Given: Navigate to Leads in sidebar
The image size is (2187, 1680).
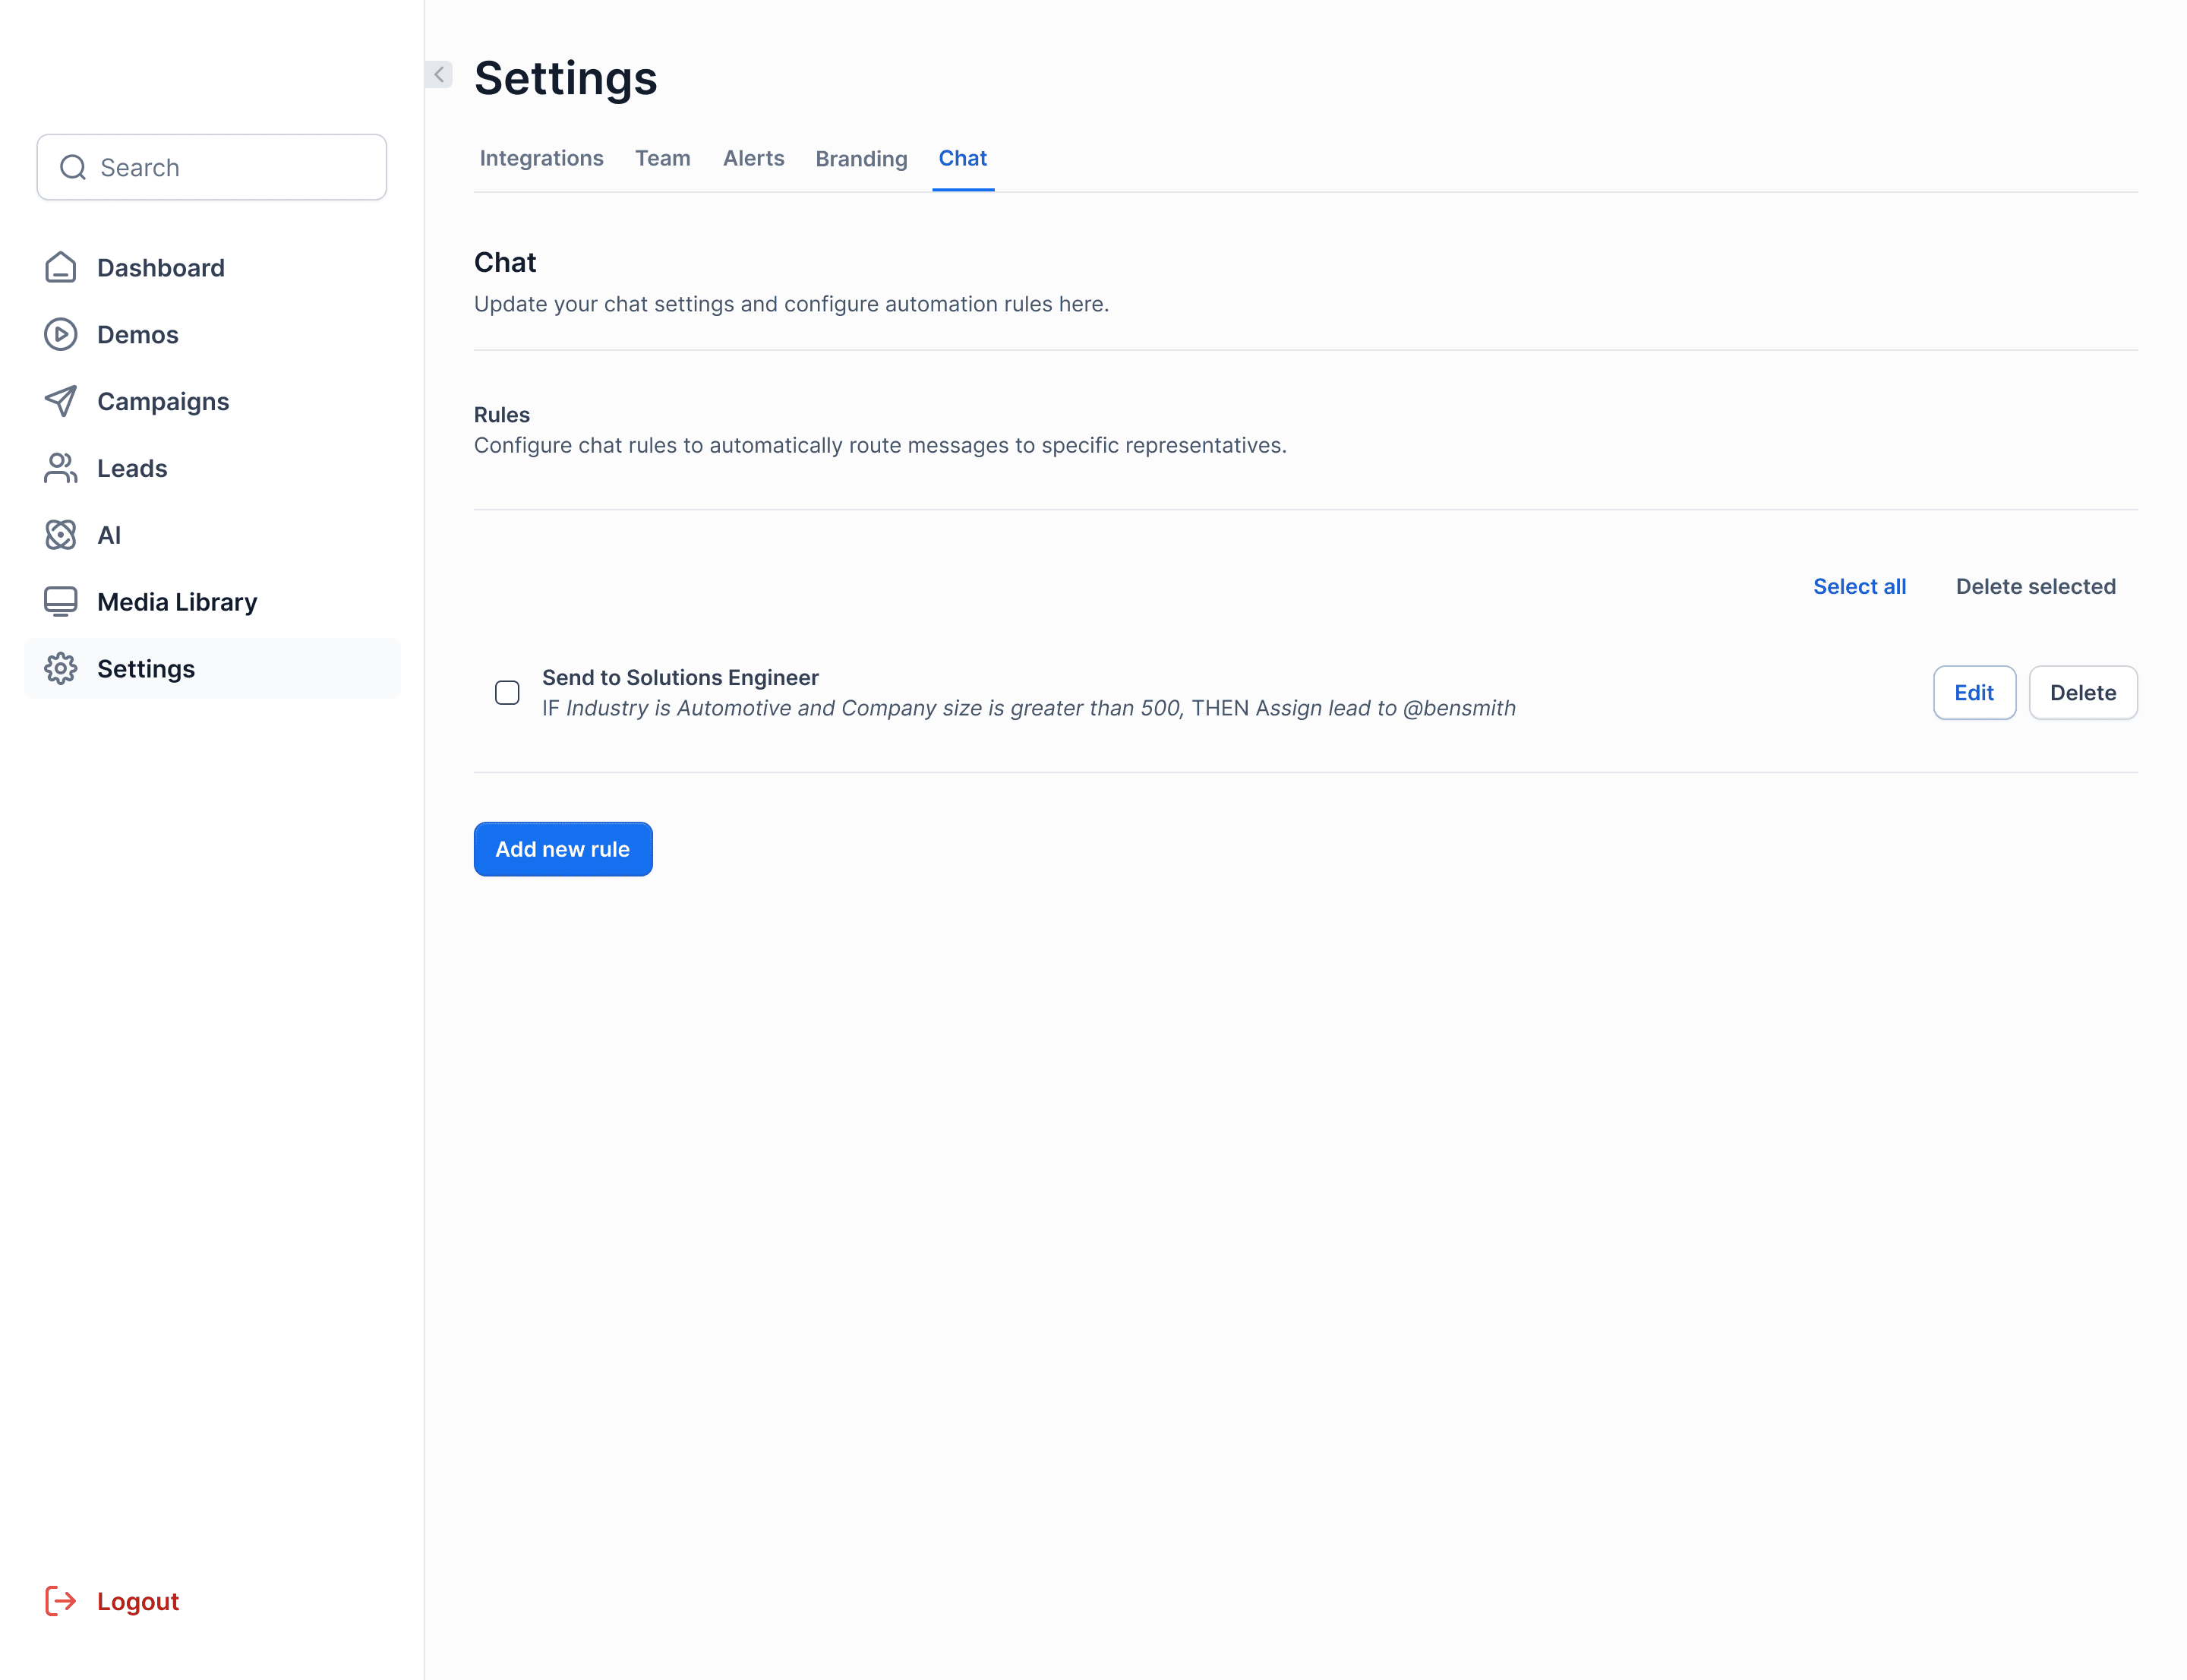Looking at the screenshot, I should pyautogui.click(x=212, y=469).
